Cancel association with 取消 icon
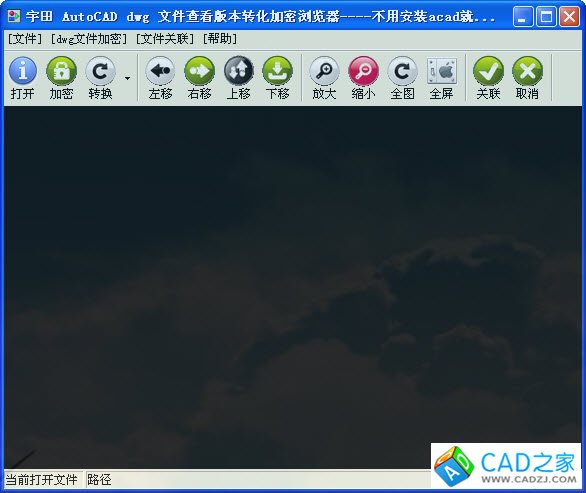The width and height of the screenshot is (586, 493). (x=527, y=78)
